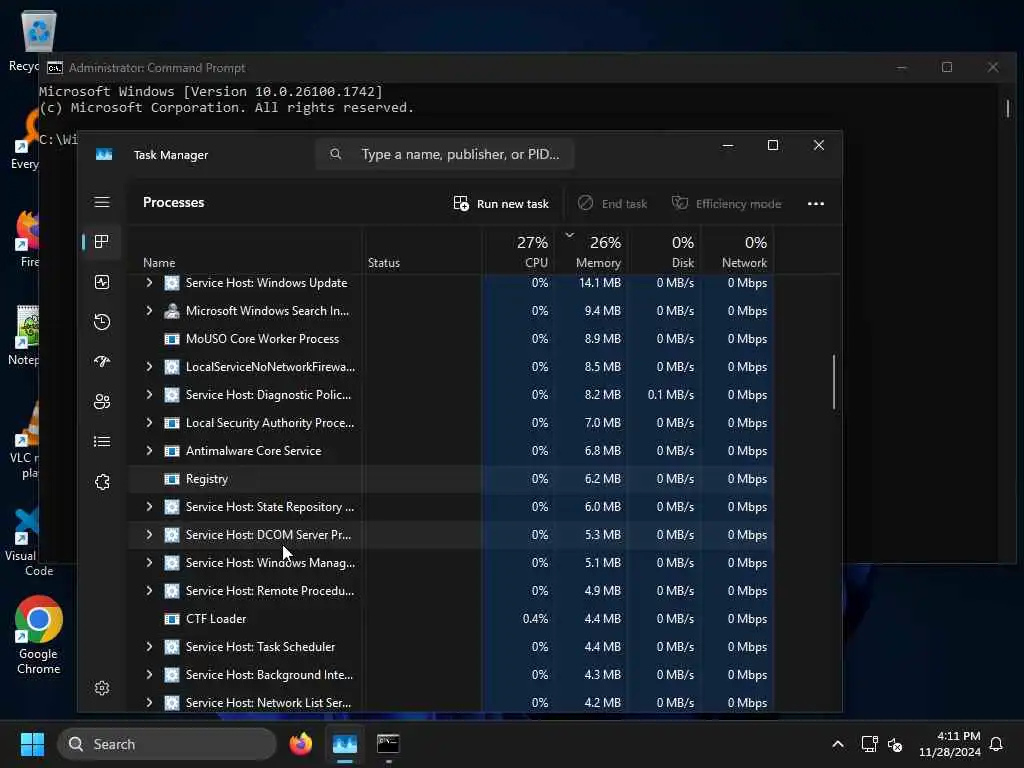The width and height of the screenshot is (1024, 768).
Task: Click the Task Manager search field
Action: [445, 154]
